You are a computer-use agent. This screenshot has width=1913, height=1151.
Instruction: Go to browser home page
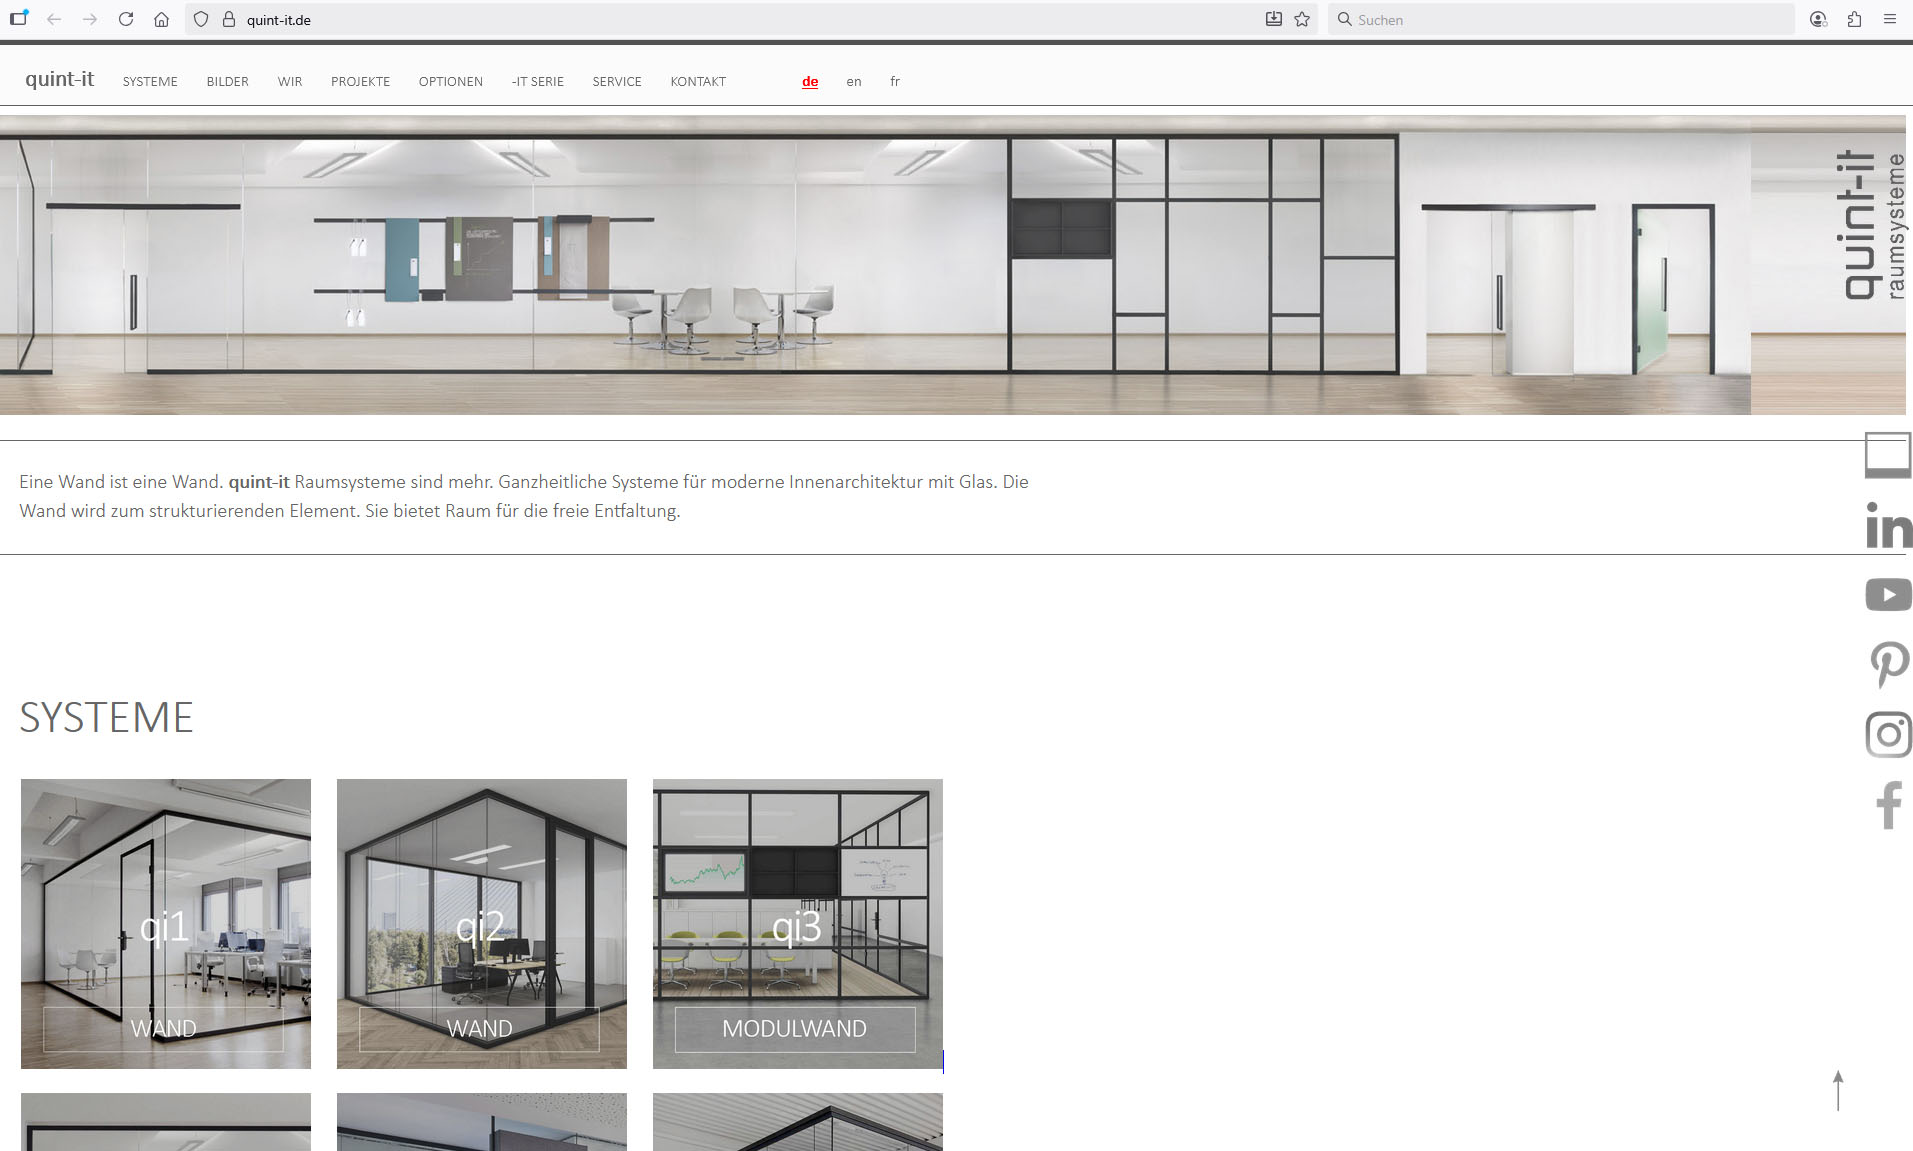(161, 19)
